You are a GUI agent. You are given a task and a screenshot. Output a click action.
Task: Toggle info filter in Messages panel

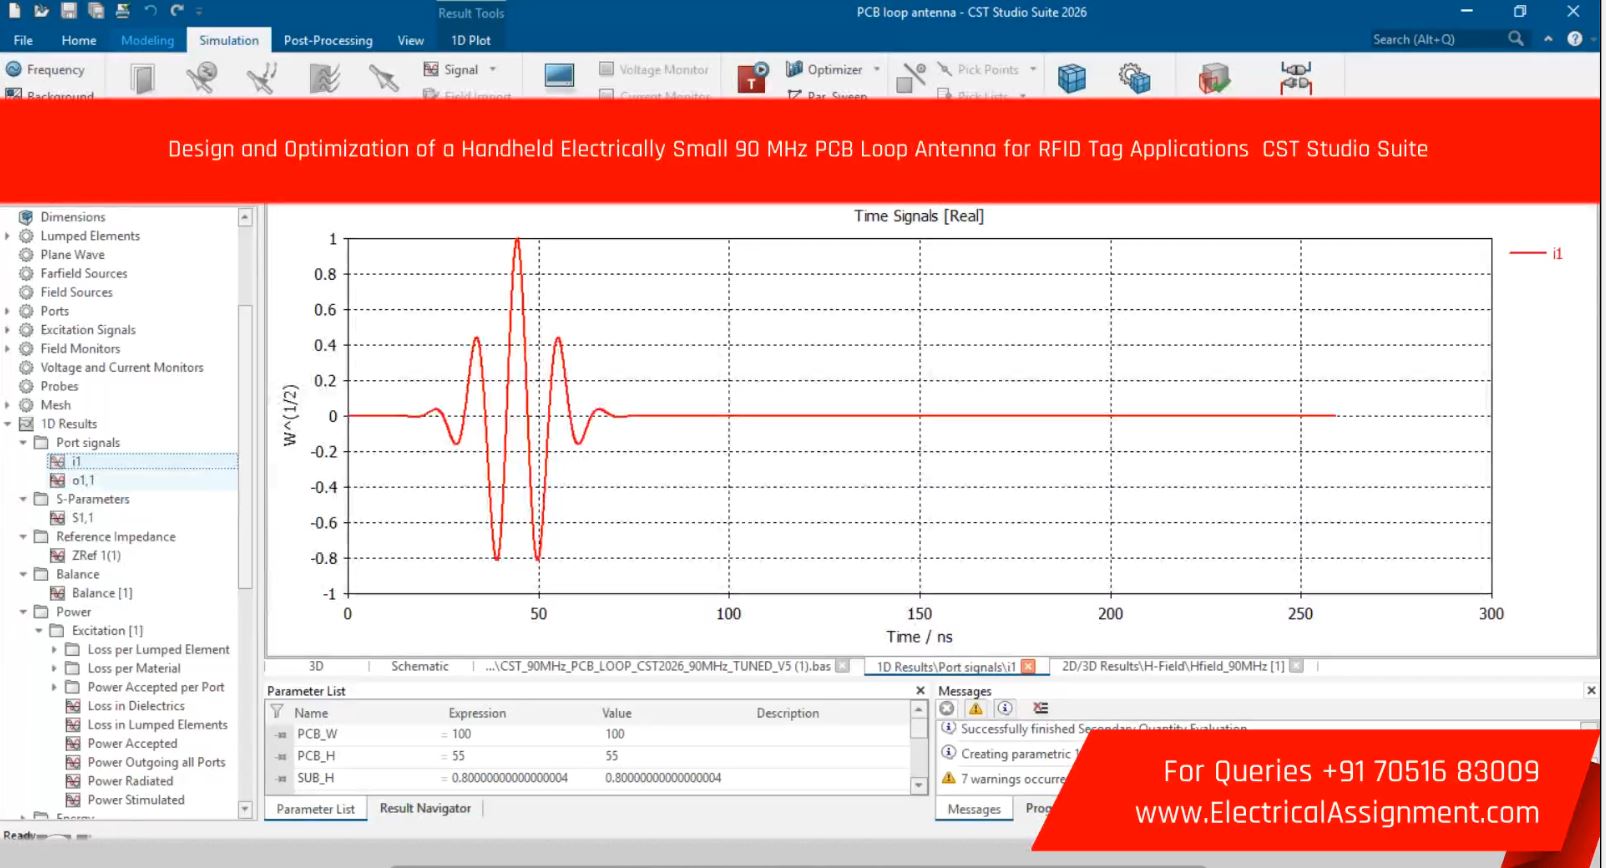pos(1005,708)
